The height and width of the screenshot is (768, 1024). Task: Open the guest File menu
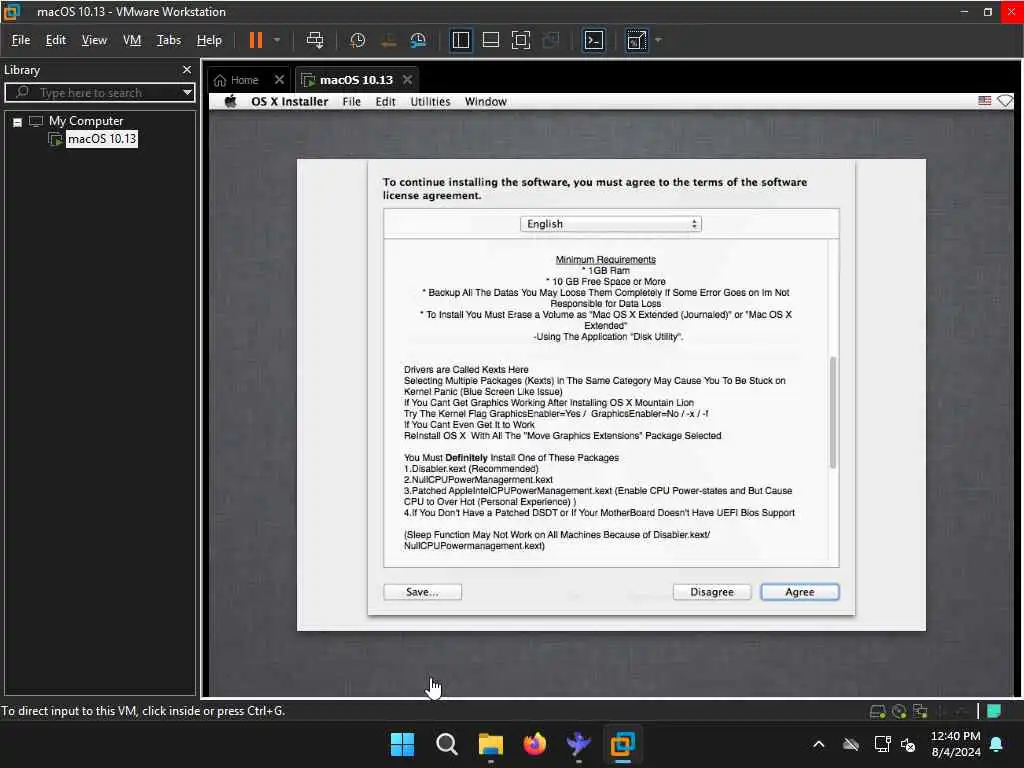[351, 101]
